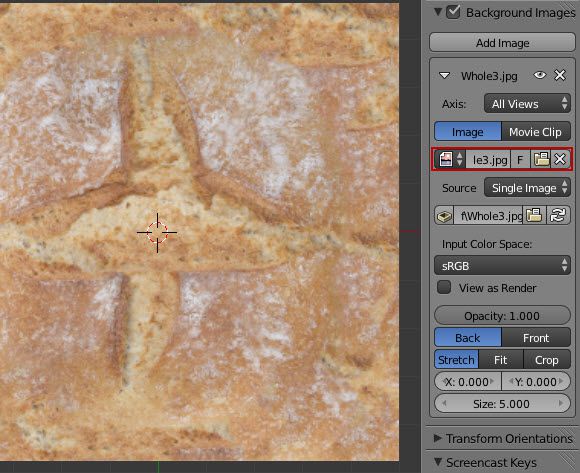The height and width of the screenshot is (473, 580).
Task: Open the Source Single Image dropdown
Action: click(527, 187)
